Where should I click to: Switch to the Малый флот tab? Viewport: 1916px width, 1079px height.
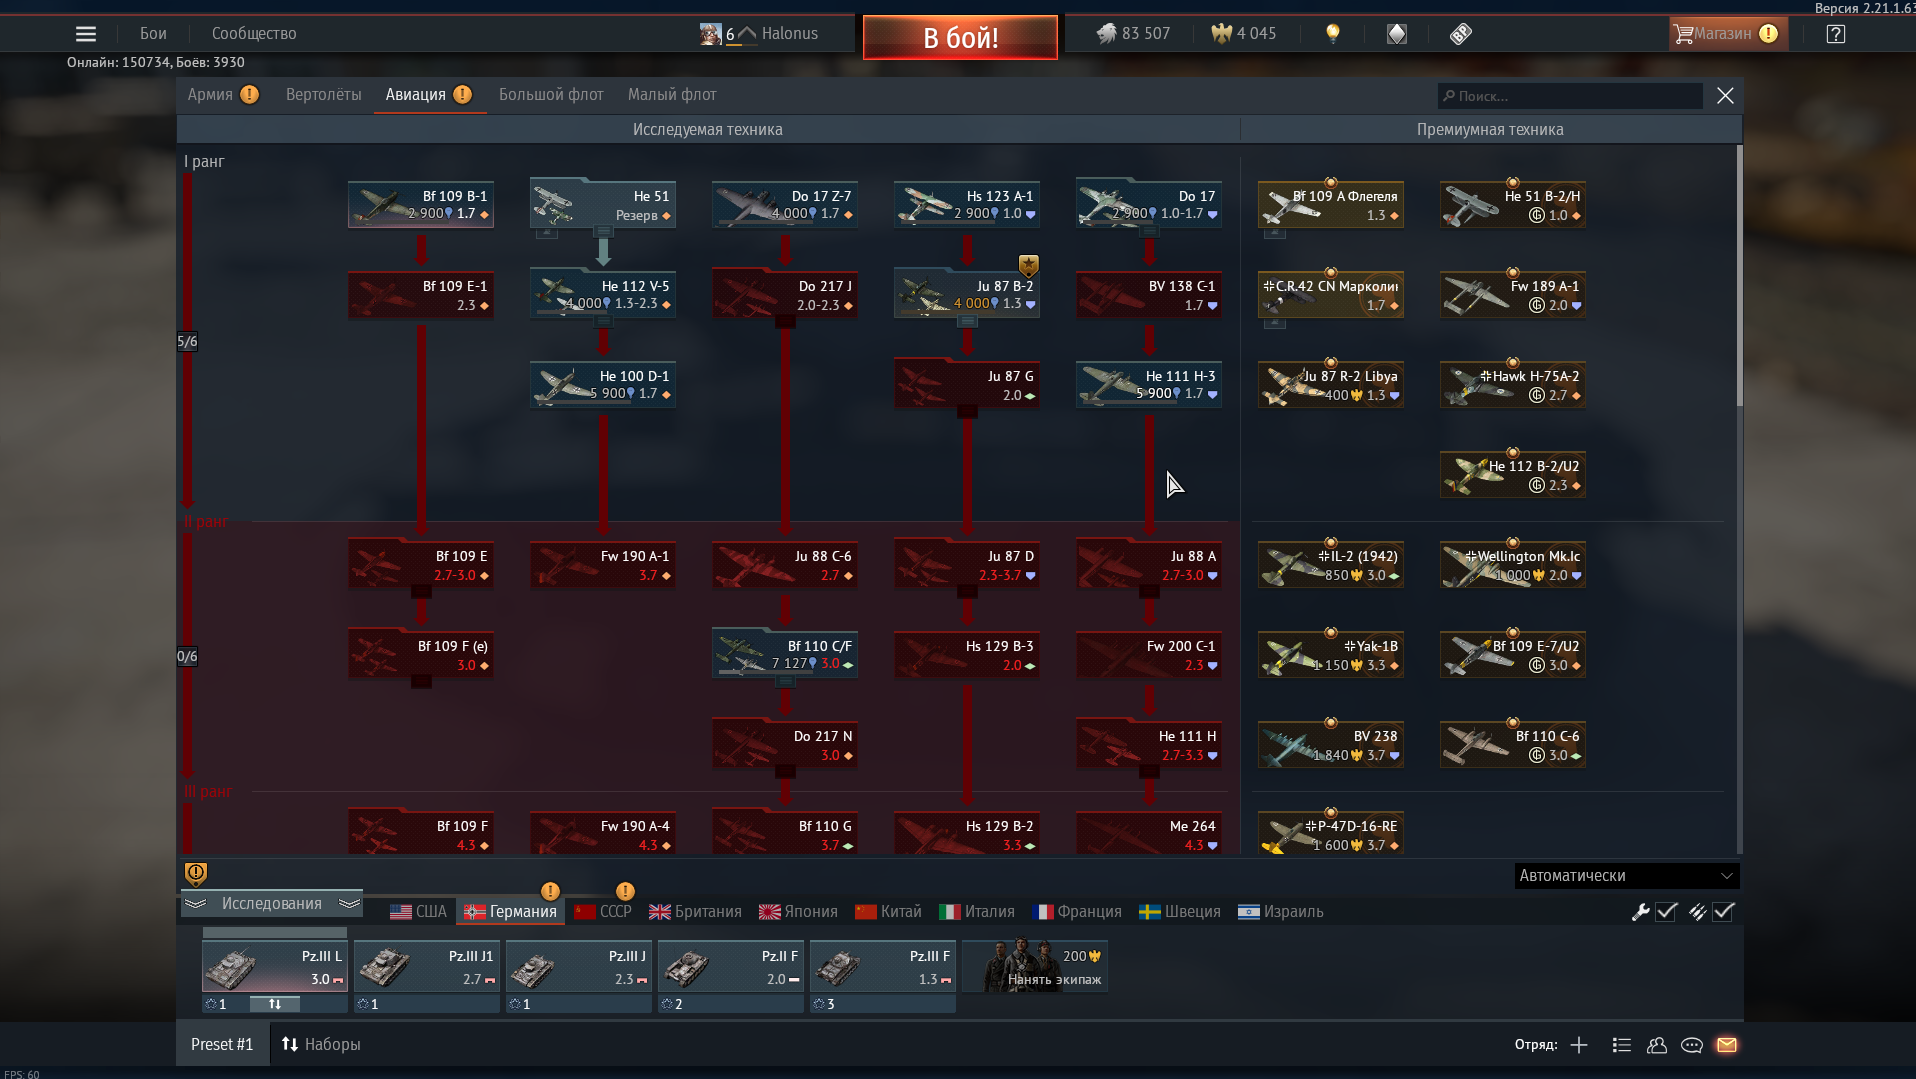click(672, 95)
